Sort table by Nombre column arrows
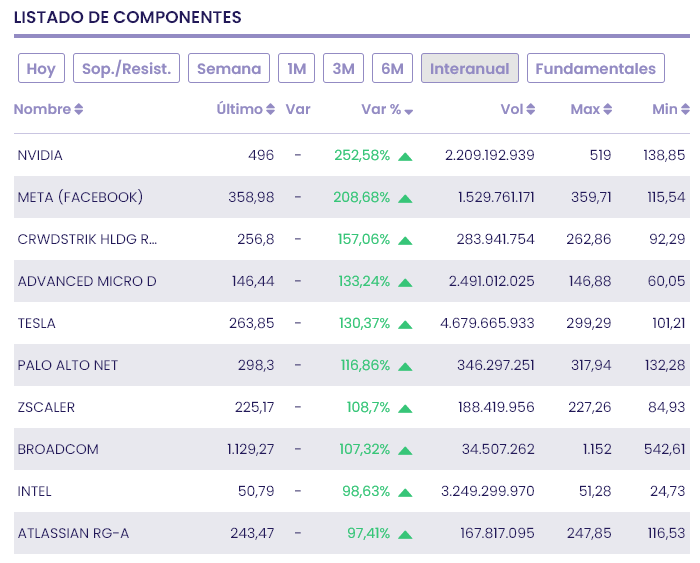Screen dimensions: 700x563 pos(79,110)
